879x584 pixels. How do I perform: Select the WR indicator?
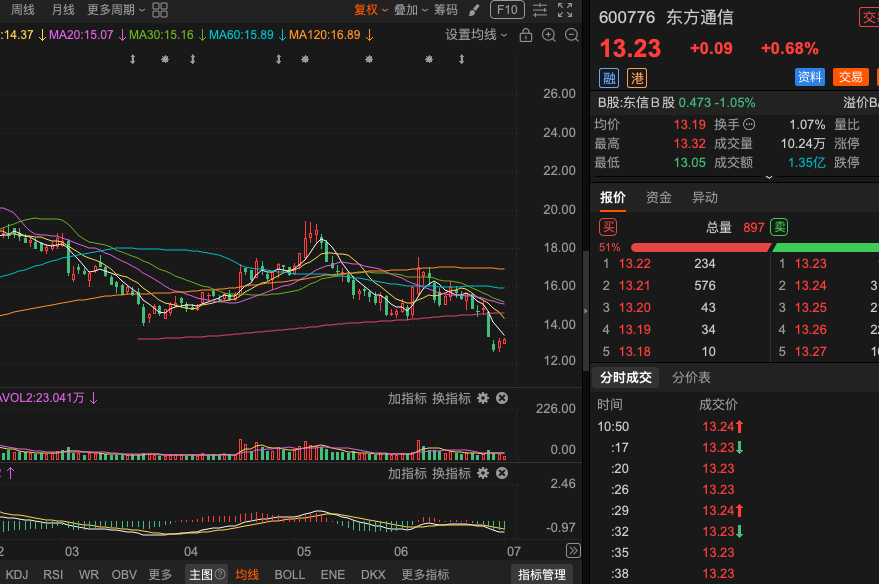(x=89, y=574)
